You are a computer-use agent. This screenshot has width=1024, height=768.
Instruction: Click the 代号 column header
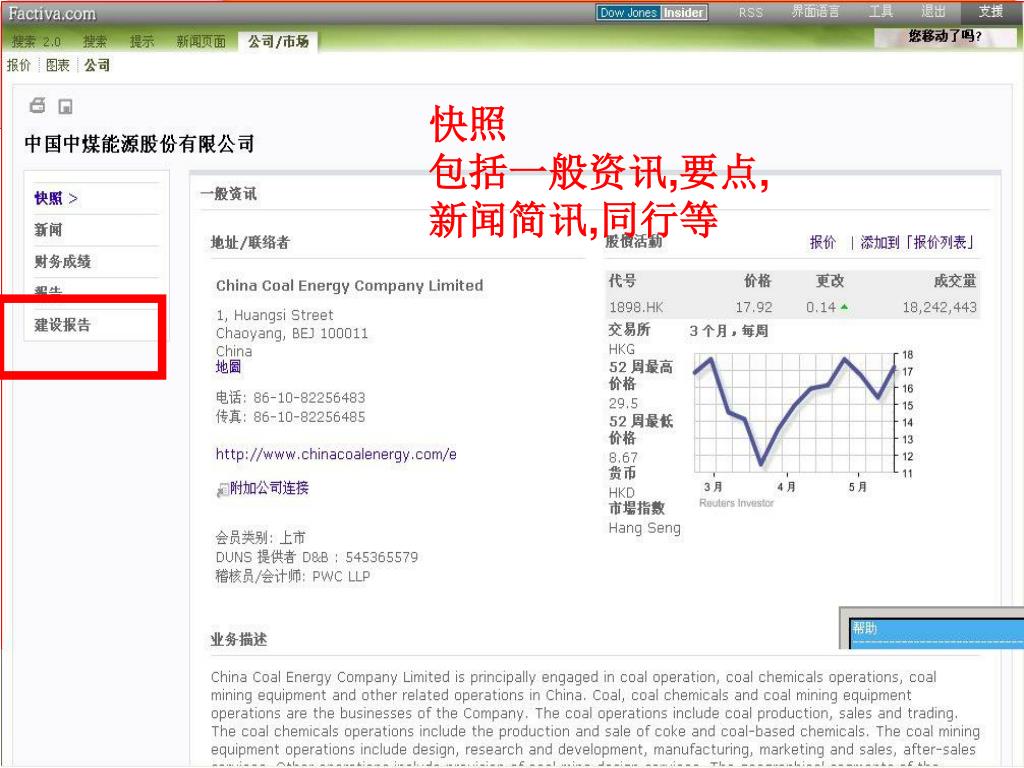pyautogui.click(x=622, y=281)
